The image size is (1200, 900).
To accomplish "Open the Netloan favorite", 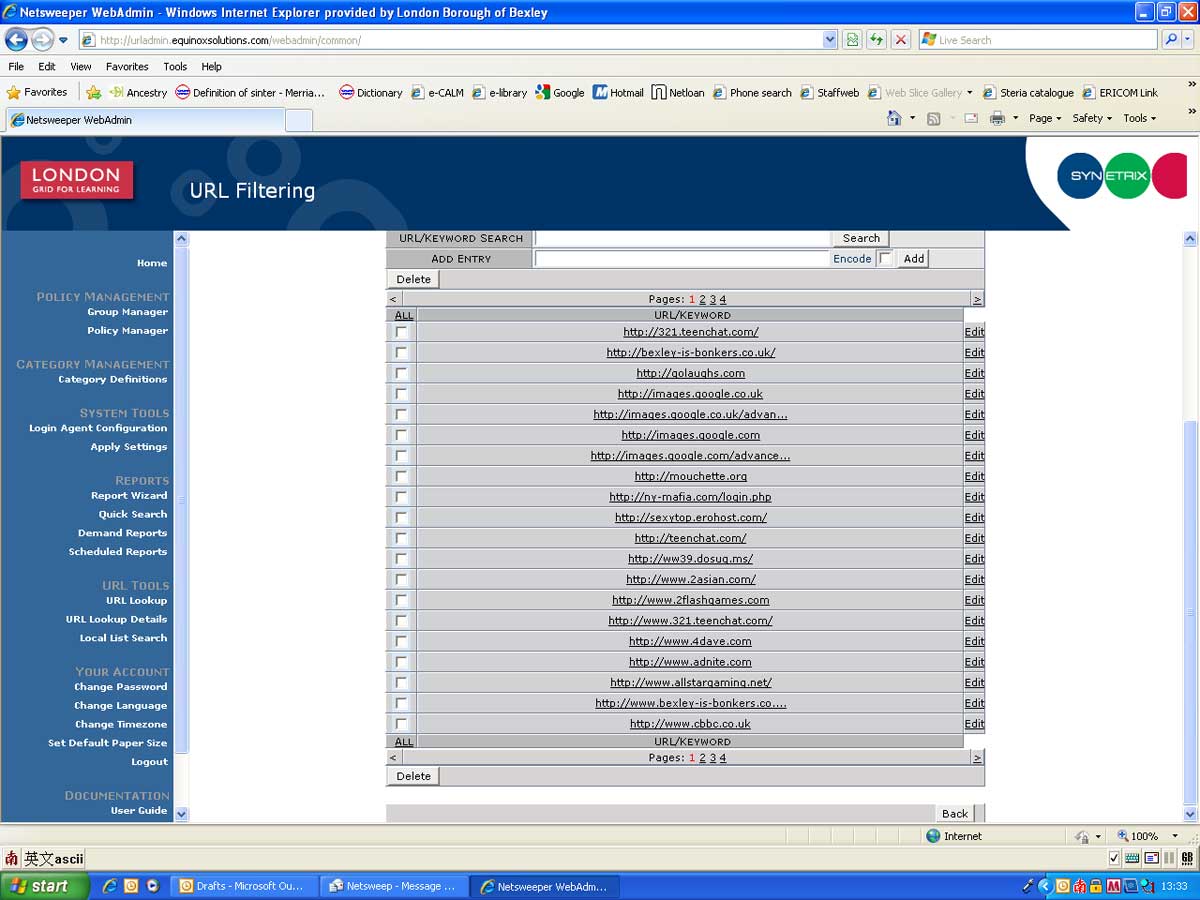I will 659,92.
